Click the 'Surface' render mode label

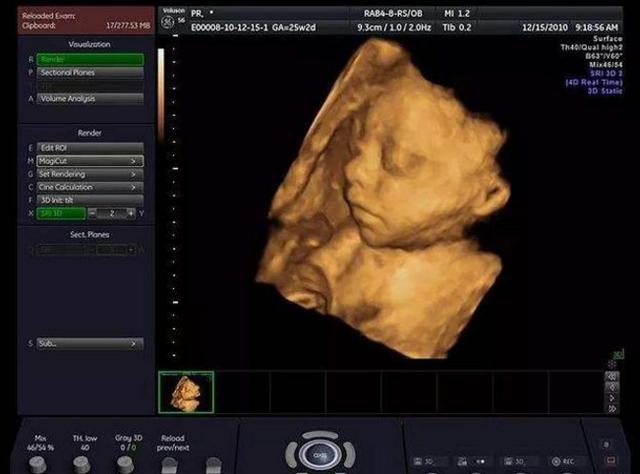(608, 39)
